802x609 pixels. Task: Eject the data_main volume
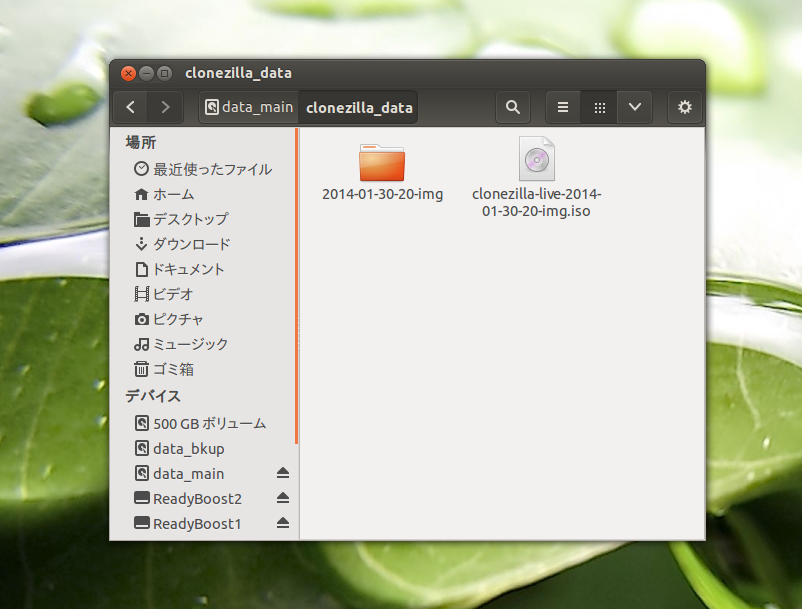pyautogui.click(x=283, y=473)
